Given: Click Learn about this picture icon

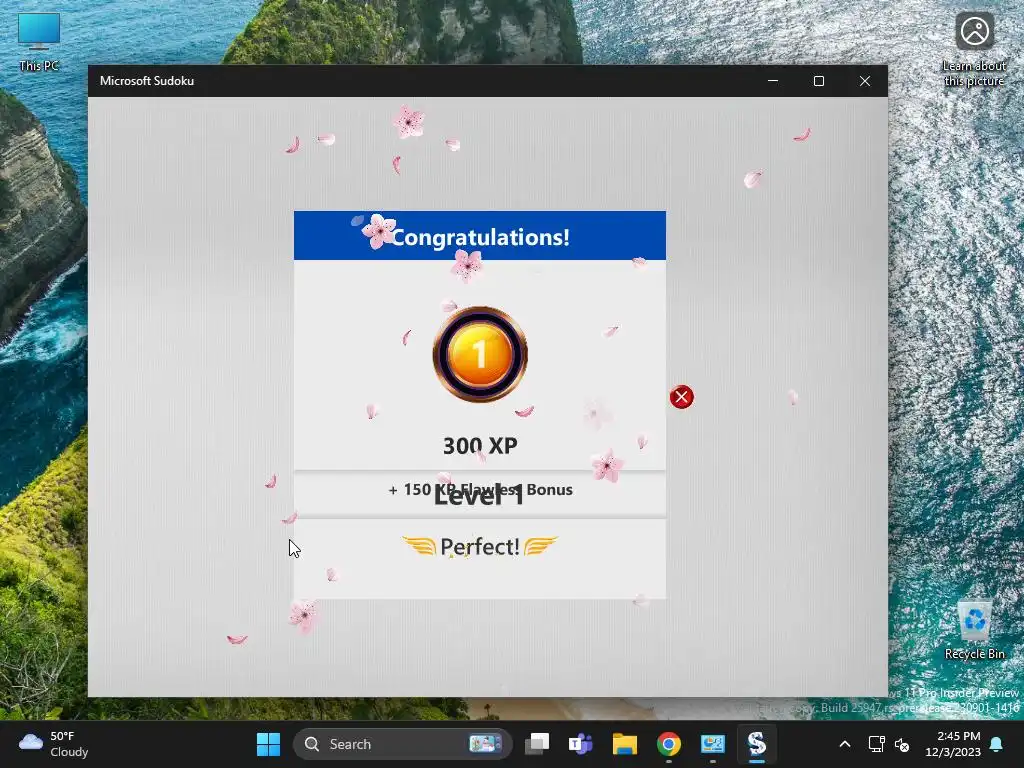Looking at the screenshot, I should click(974, 50).
